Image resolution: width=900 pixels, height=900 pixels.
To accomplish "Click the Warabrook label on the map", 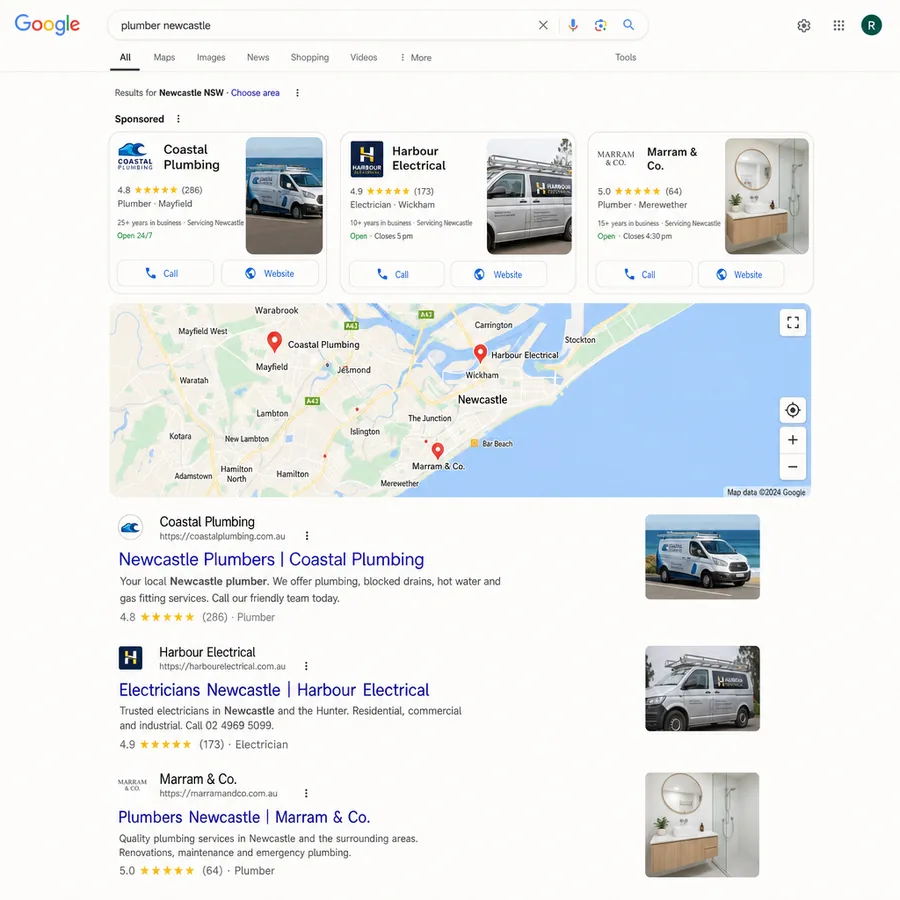I will point(276,311).
